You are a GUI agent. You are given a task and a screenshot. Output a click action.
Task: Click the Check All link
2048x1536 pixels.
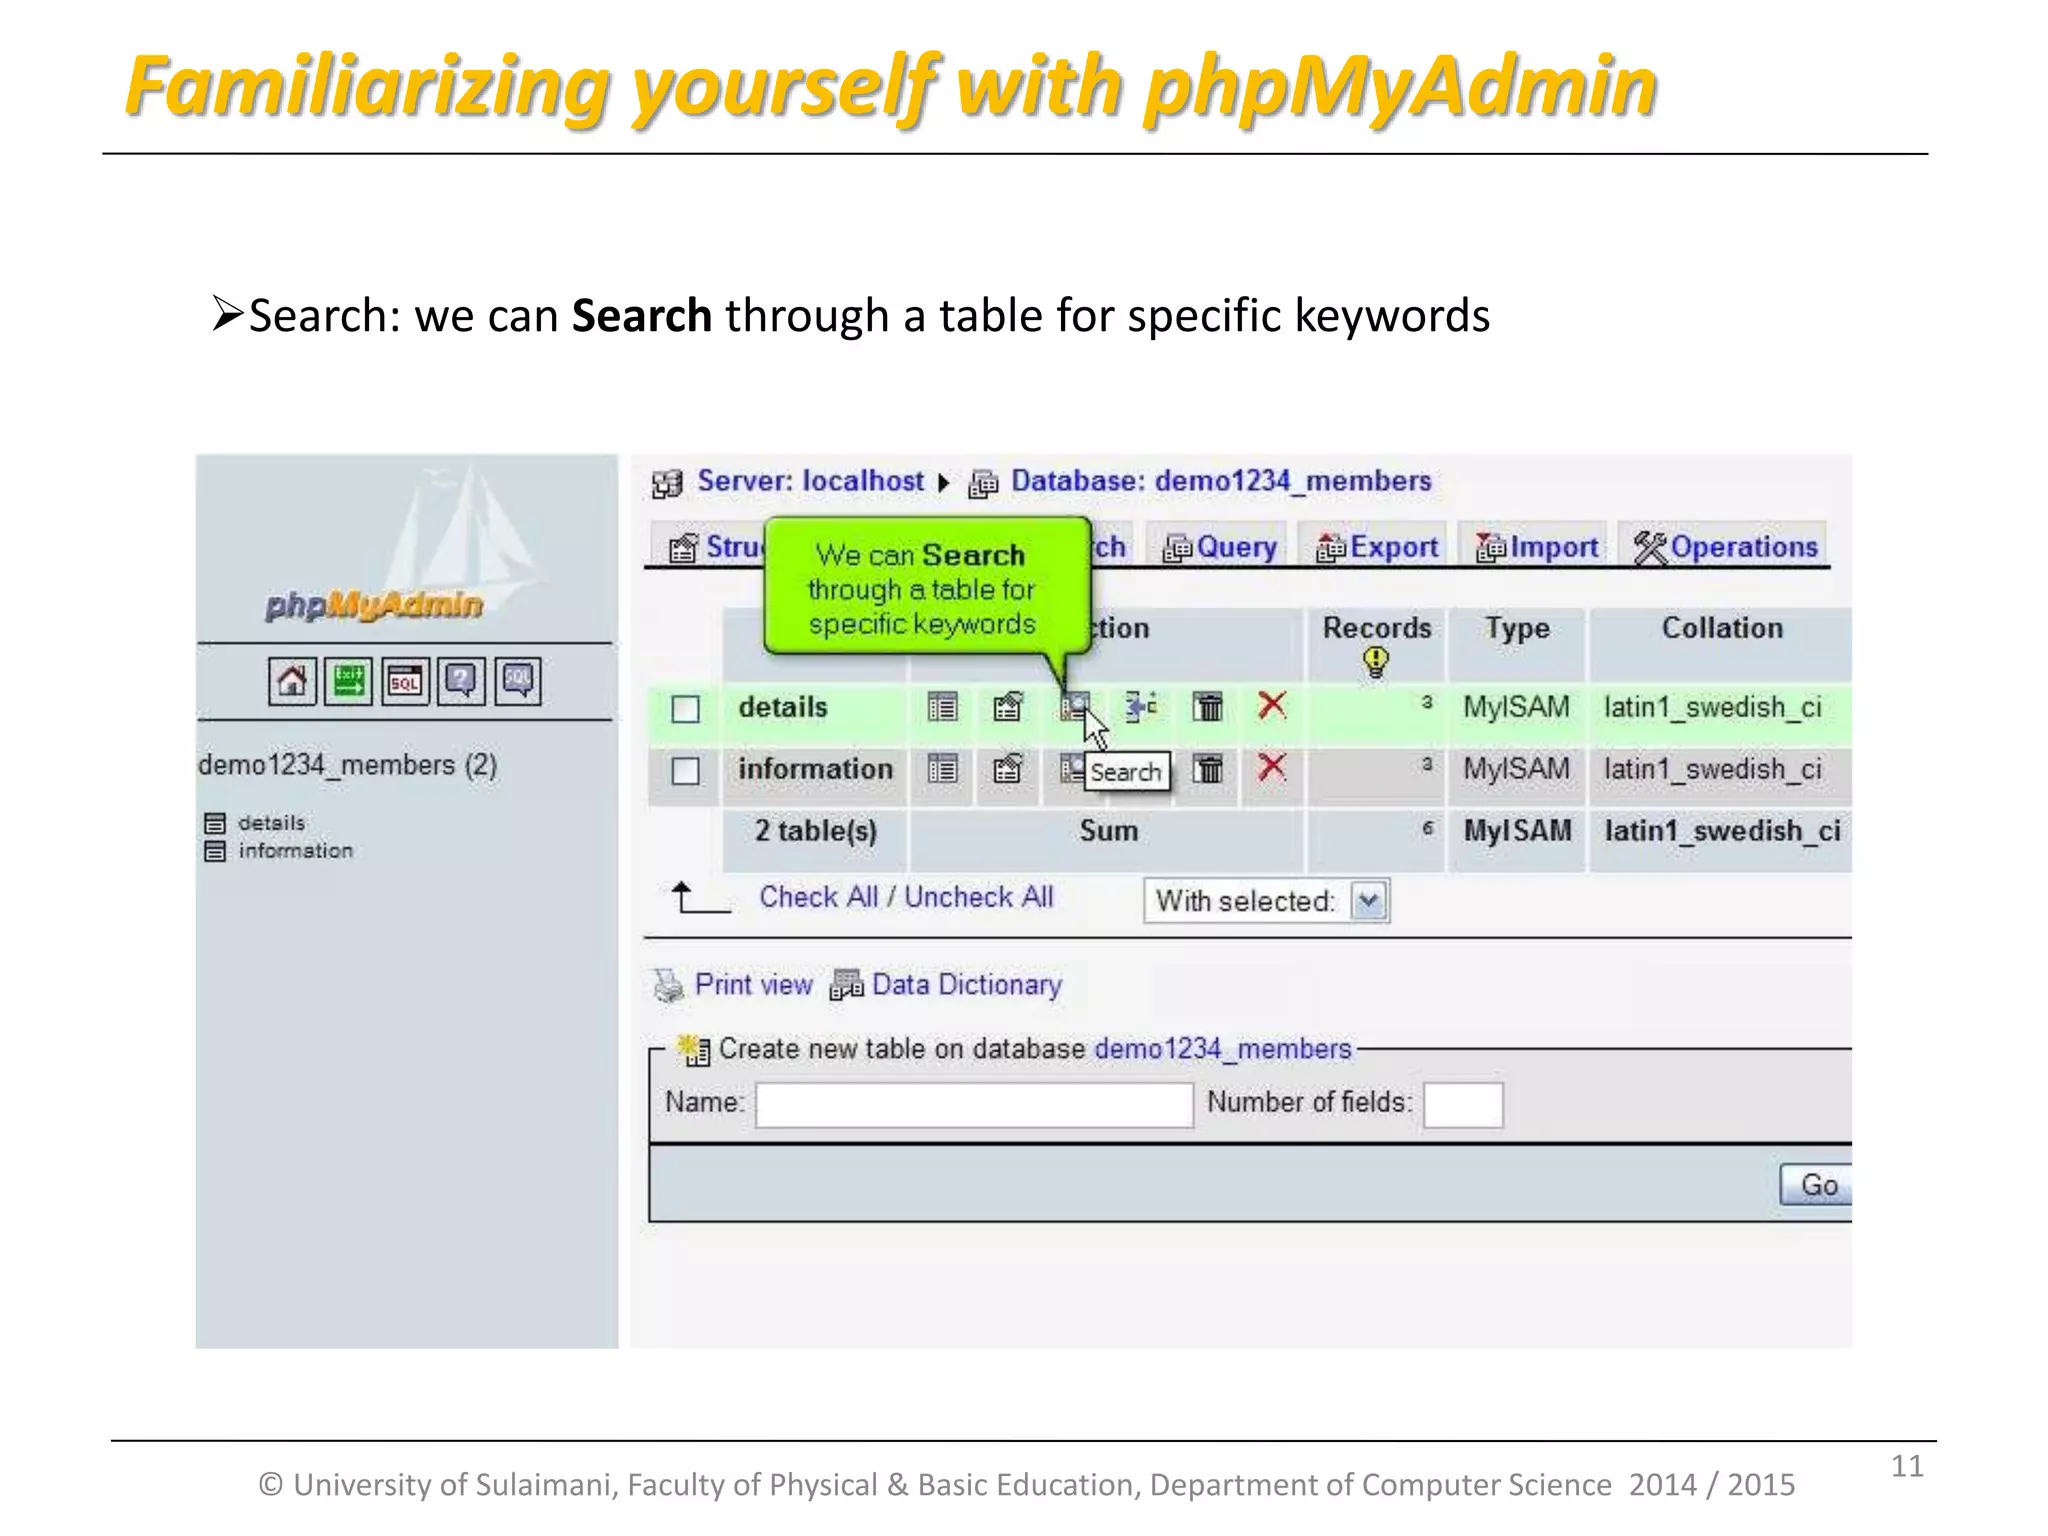pyautogui.click(x=818, y=897)
